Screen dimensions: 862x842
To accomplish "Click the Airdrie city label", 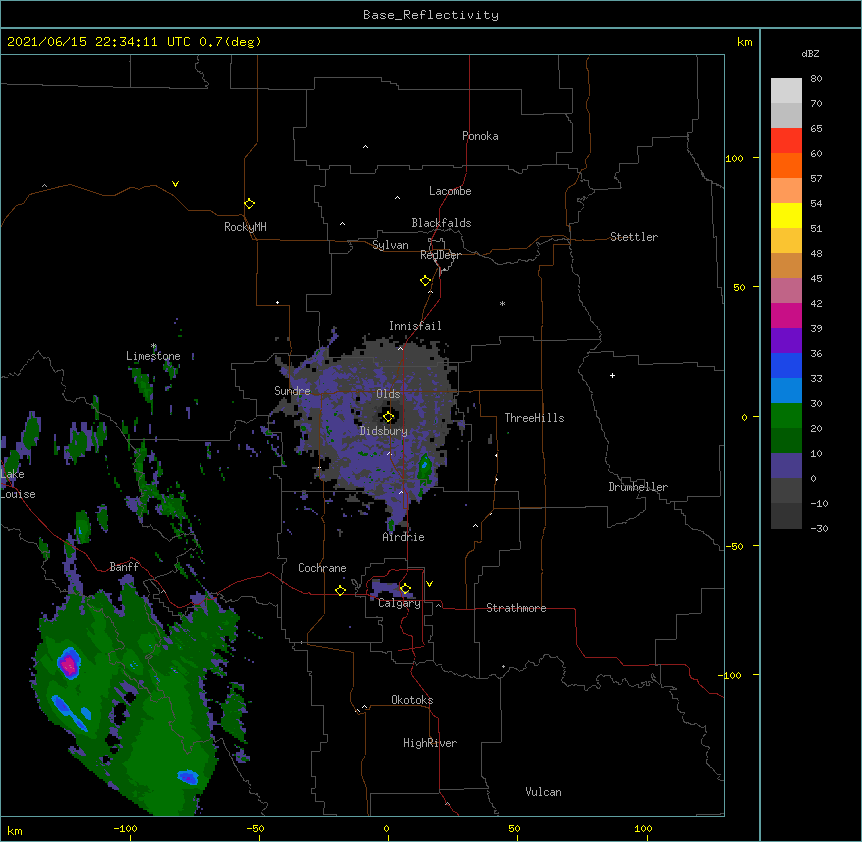I will pyautogui.click(x=403, y=537).
